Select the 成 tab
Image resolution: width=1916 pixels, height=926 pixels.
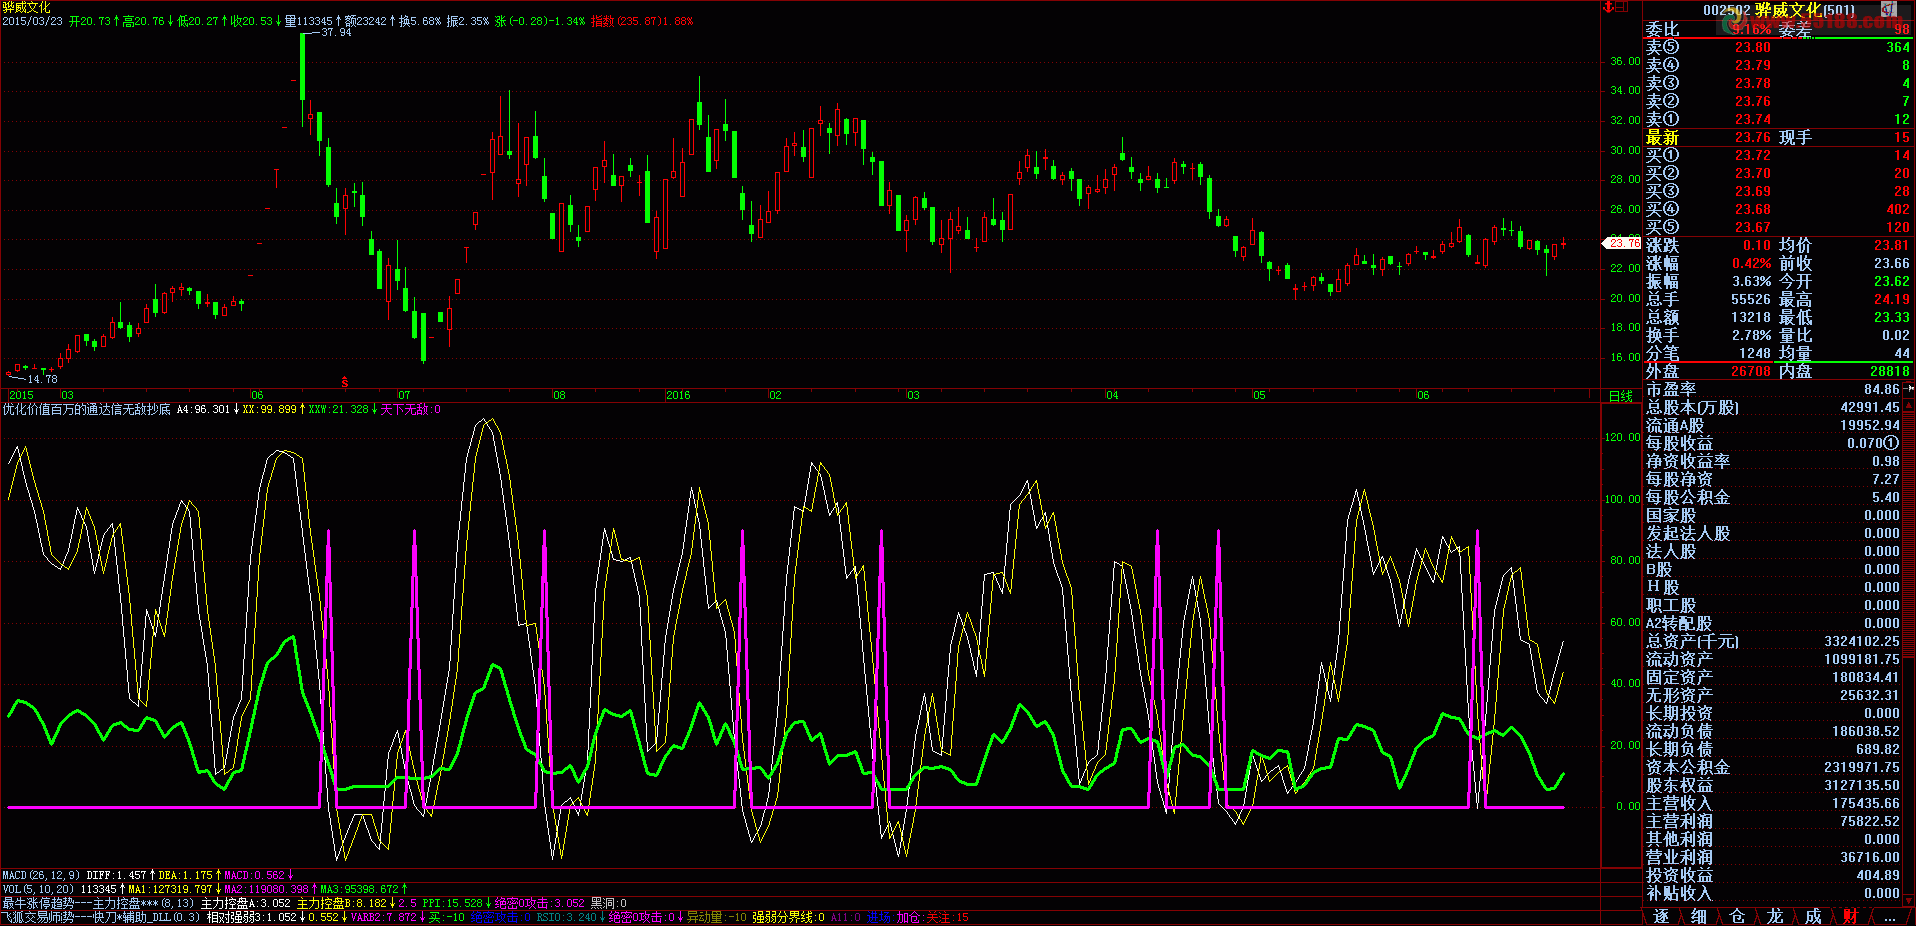pos(1813,916)
